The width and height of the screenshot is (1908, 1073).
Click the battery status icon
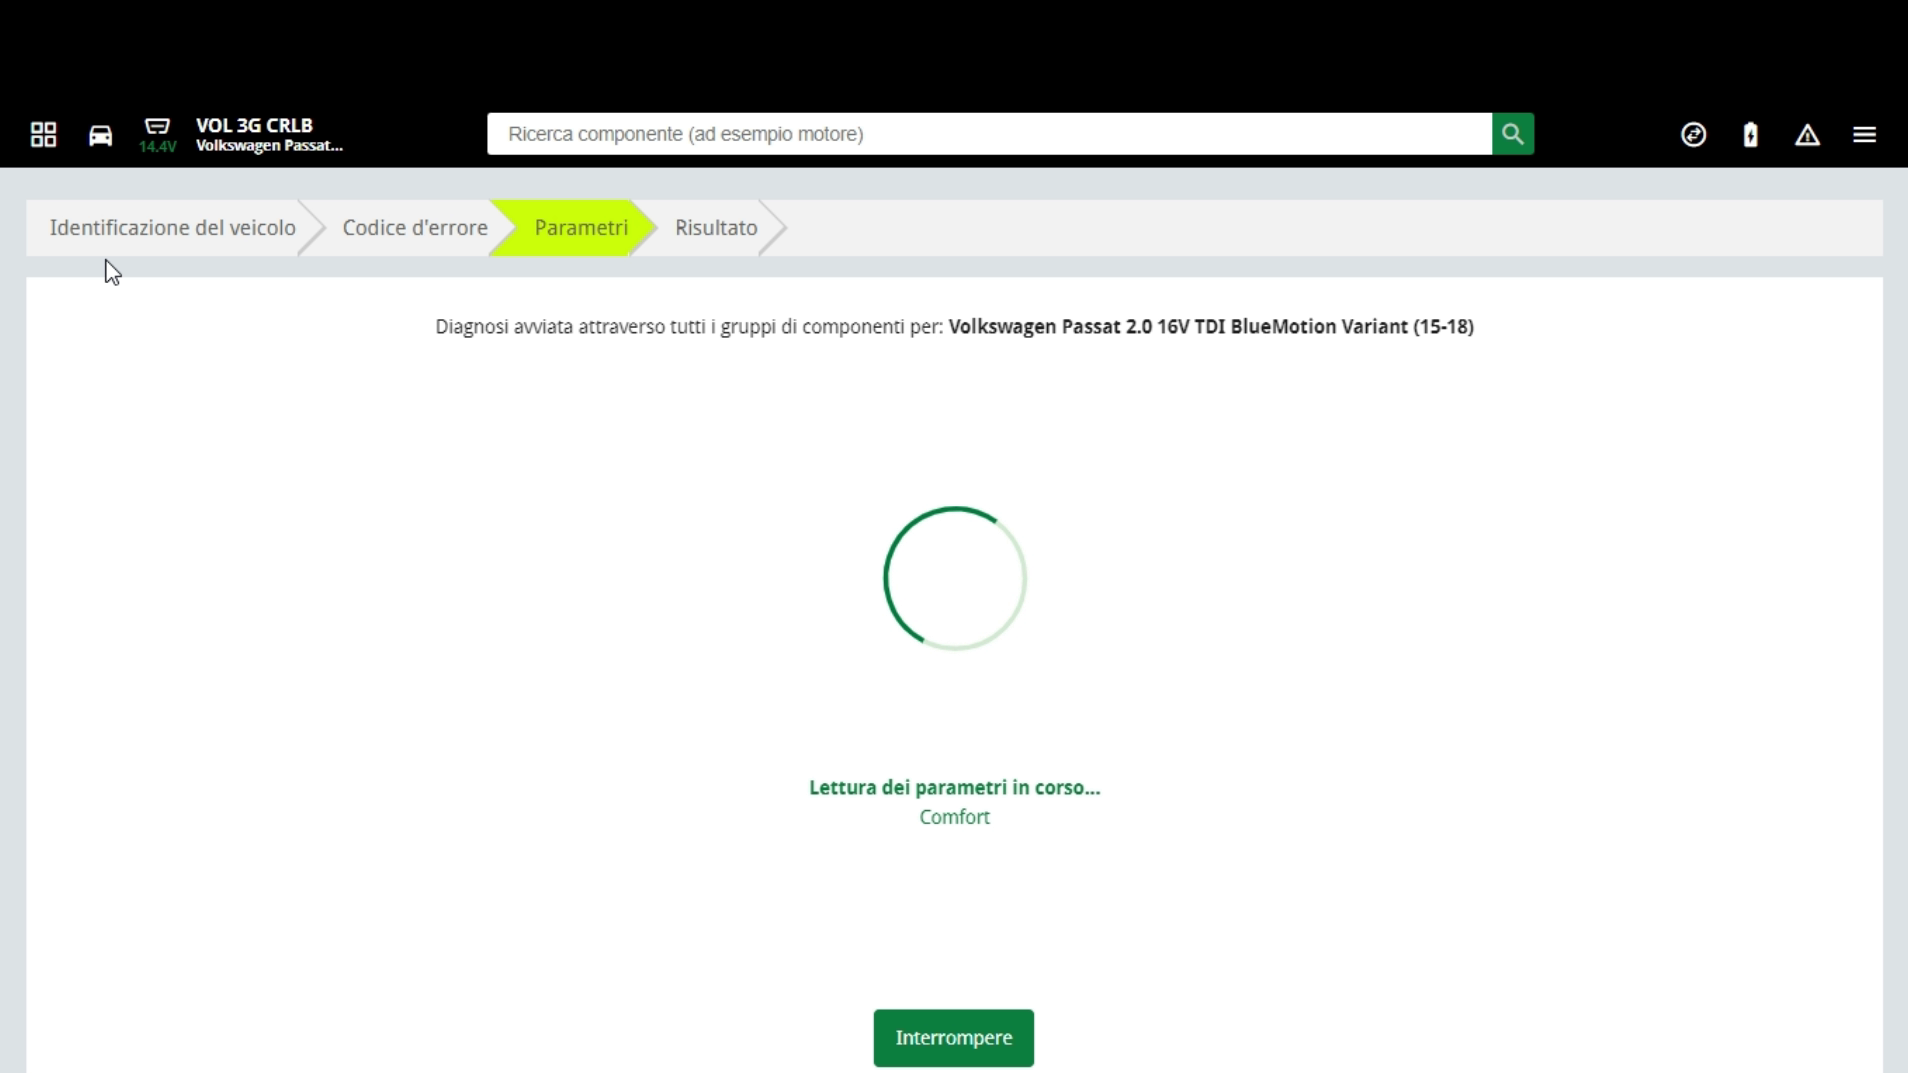click(x=1750, y=134)
